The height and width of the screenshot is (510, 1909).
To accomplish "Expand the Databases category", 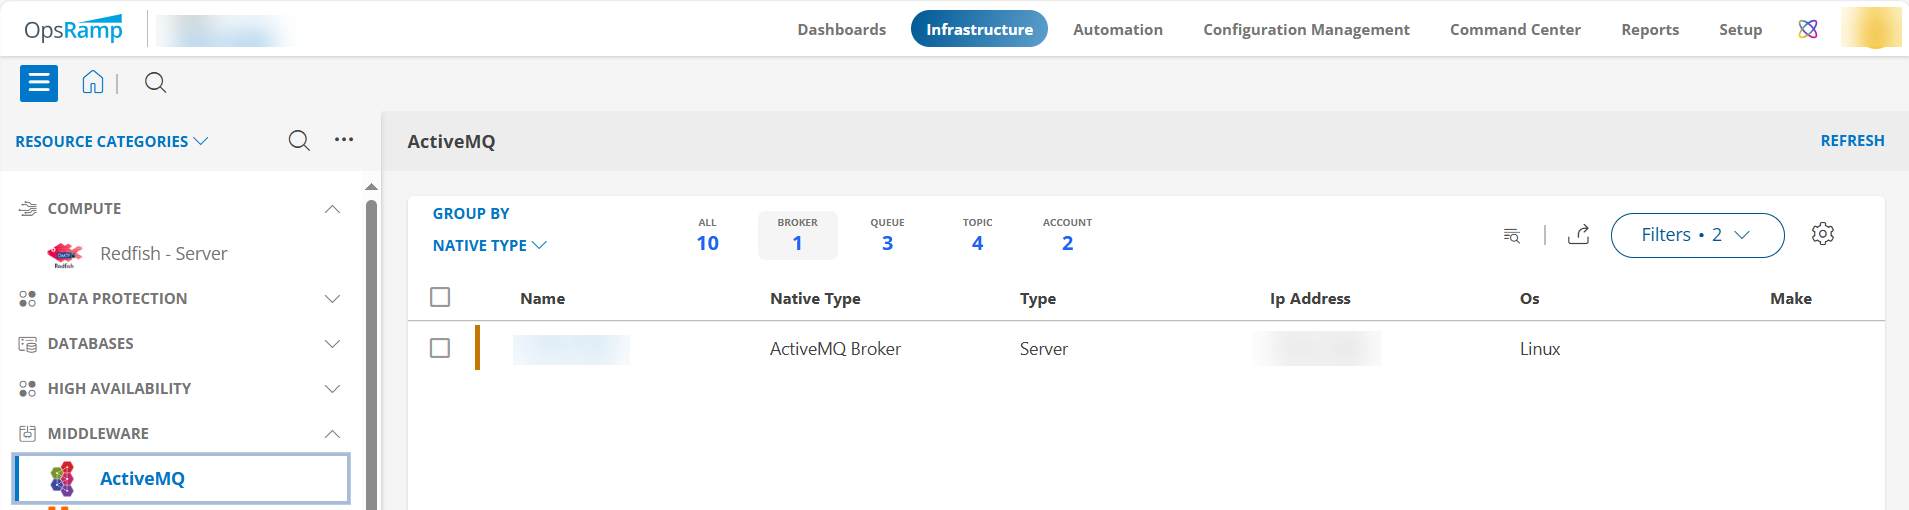I will point(333,344).
